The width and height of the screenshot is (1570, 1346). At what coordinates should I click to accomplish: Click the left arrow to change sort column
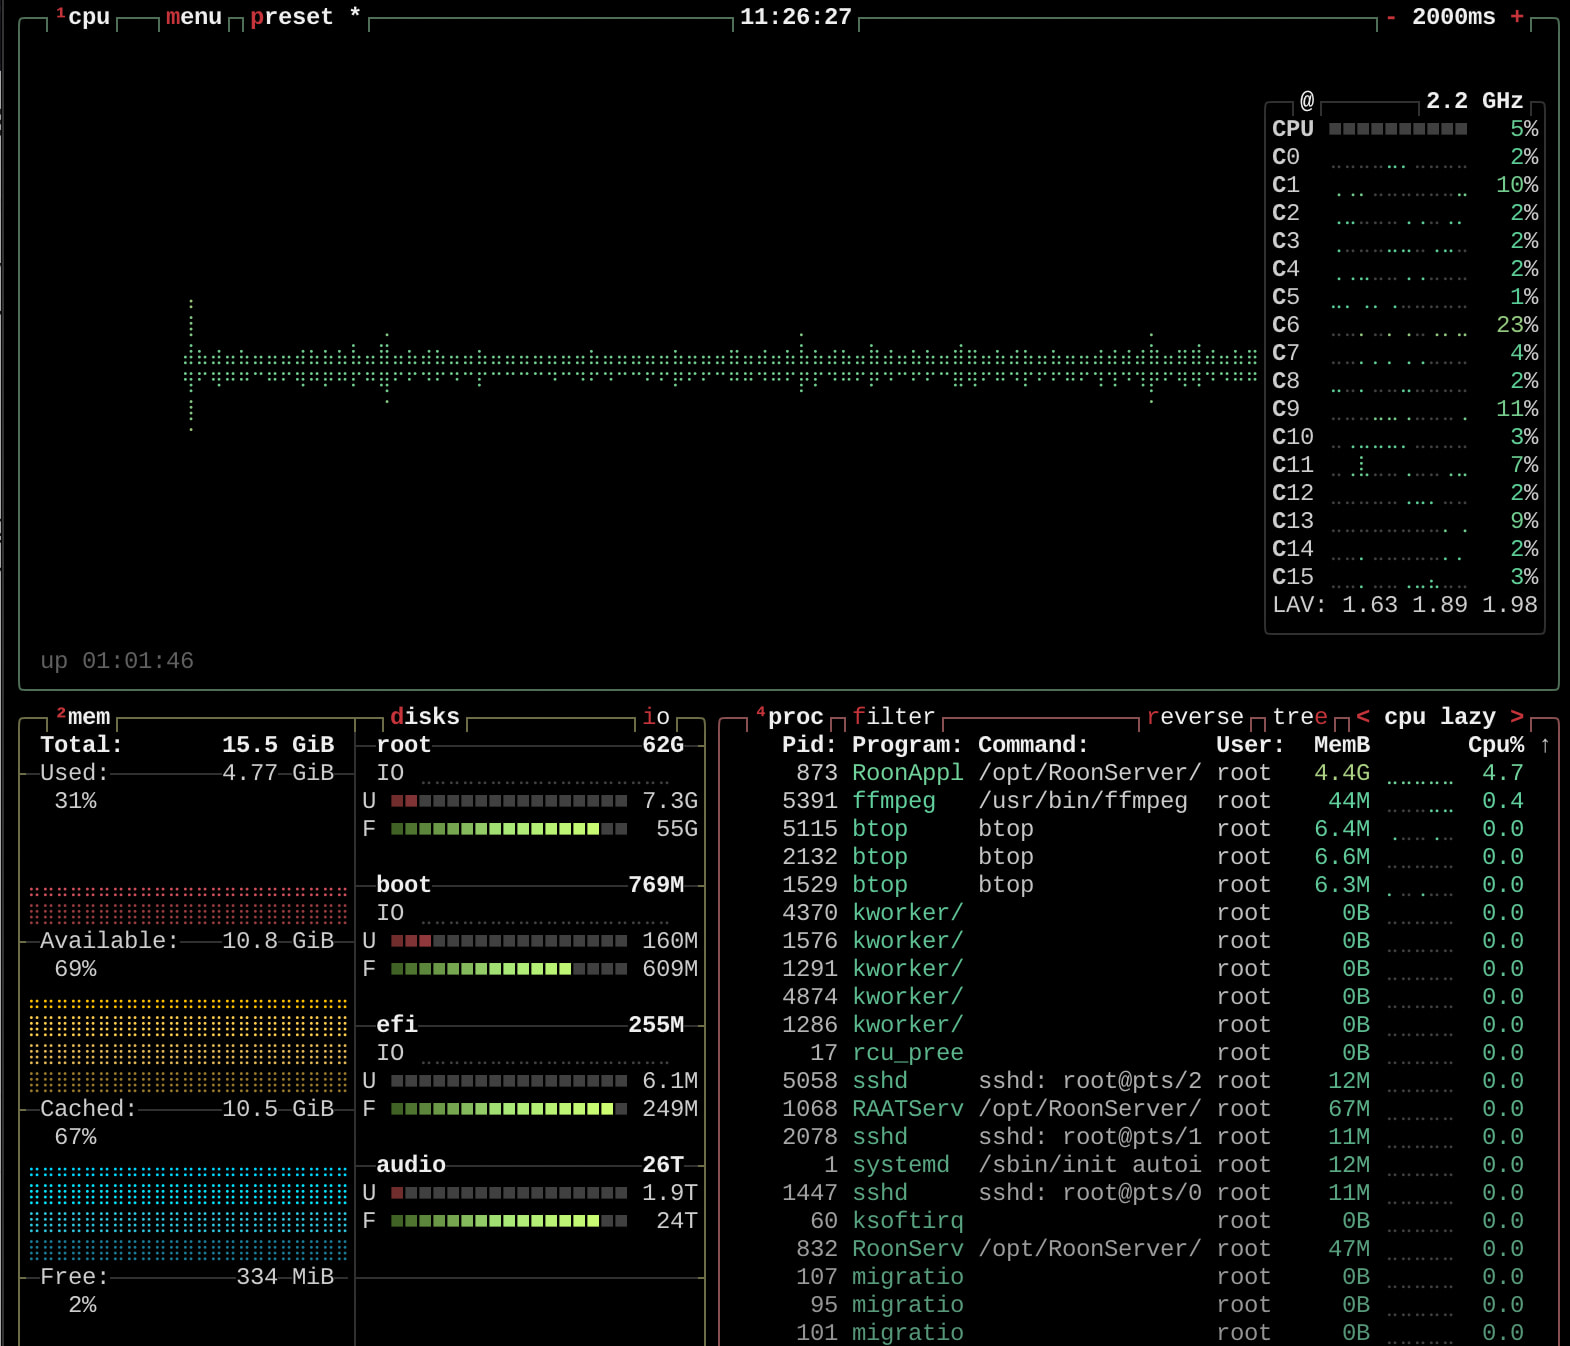pyautogui.click(x=1363, y=716)
